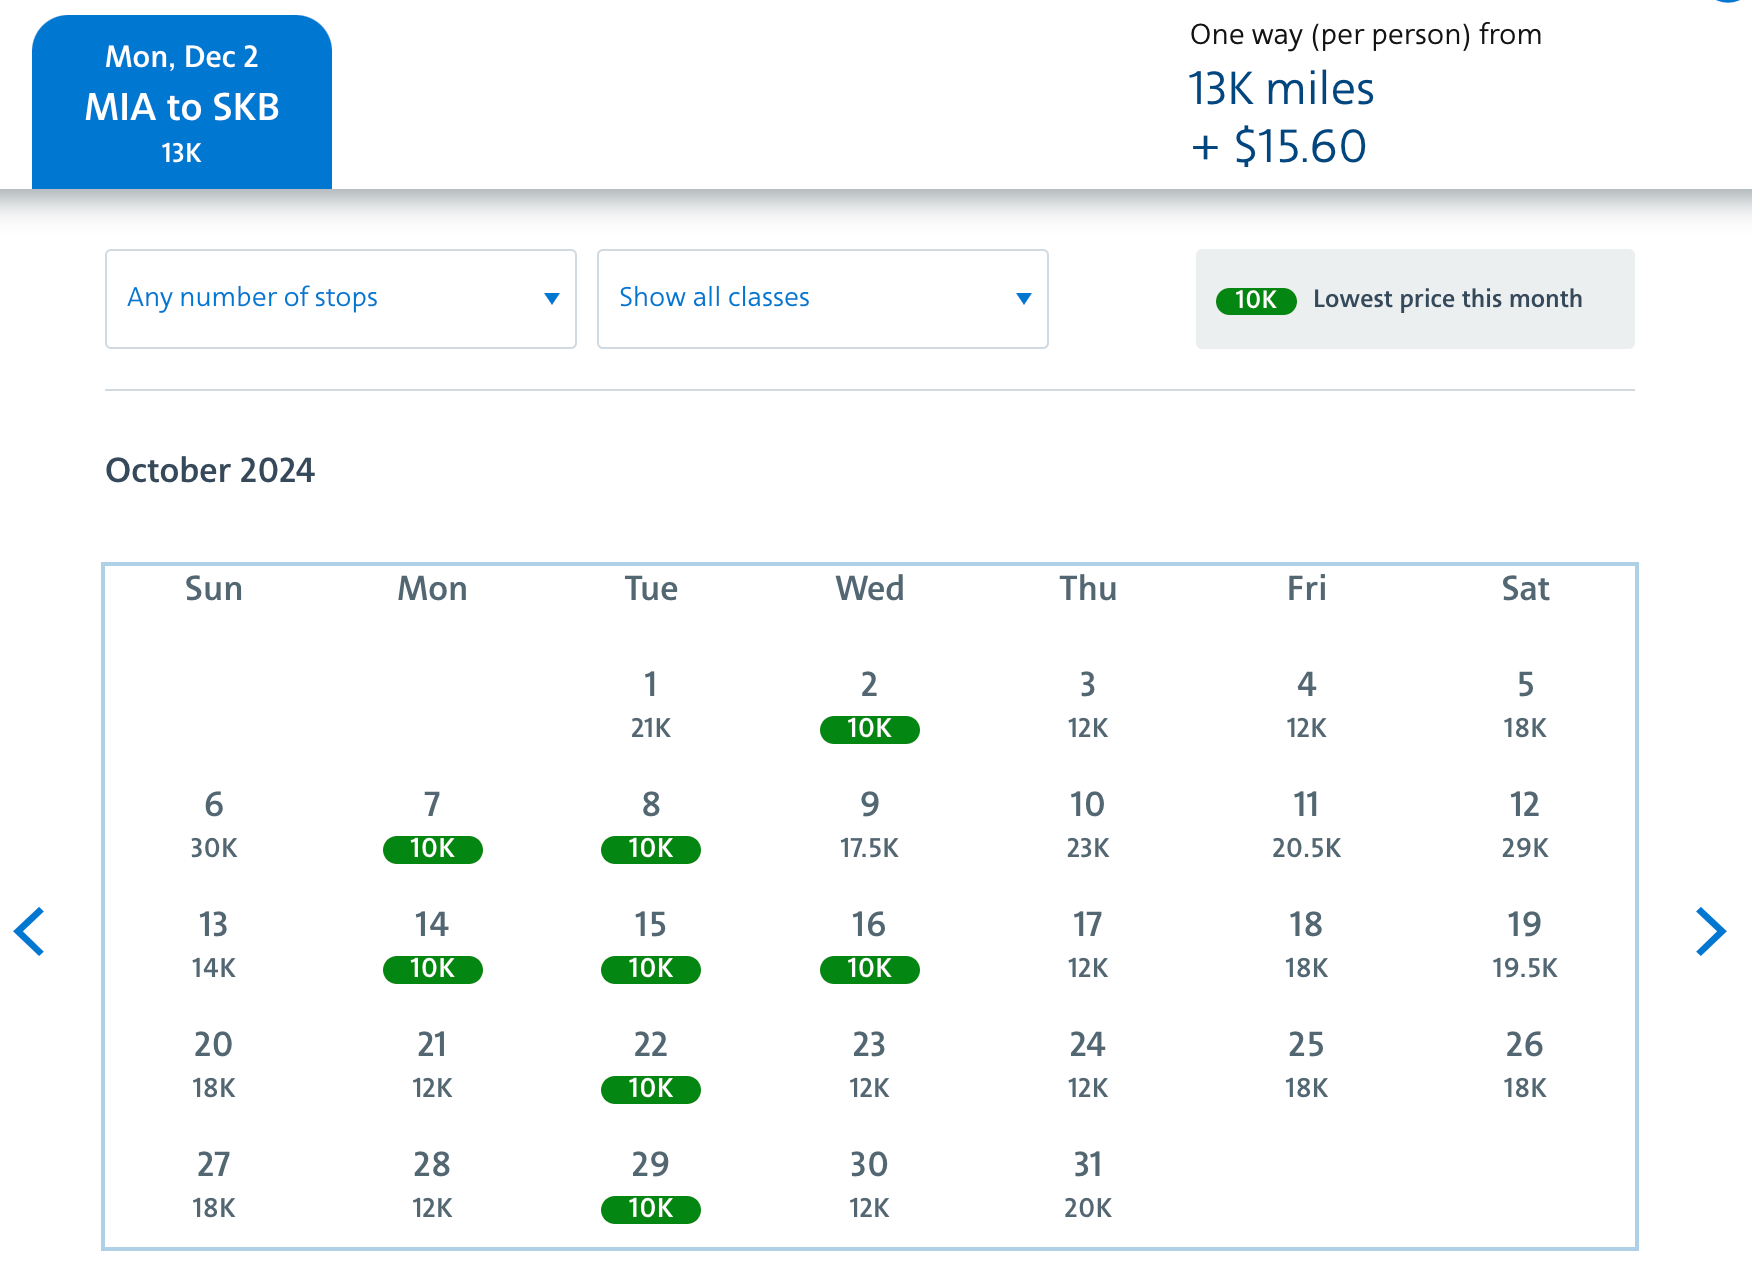Choose October 31 priced at 20K
The height and width of the screenshot is (1274, 1752).
[x=1088, y=1187]
